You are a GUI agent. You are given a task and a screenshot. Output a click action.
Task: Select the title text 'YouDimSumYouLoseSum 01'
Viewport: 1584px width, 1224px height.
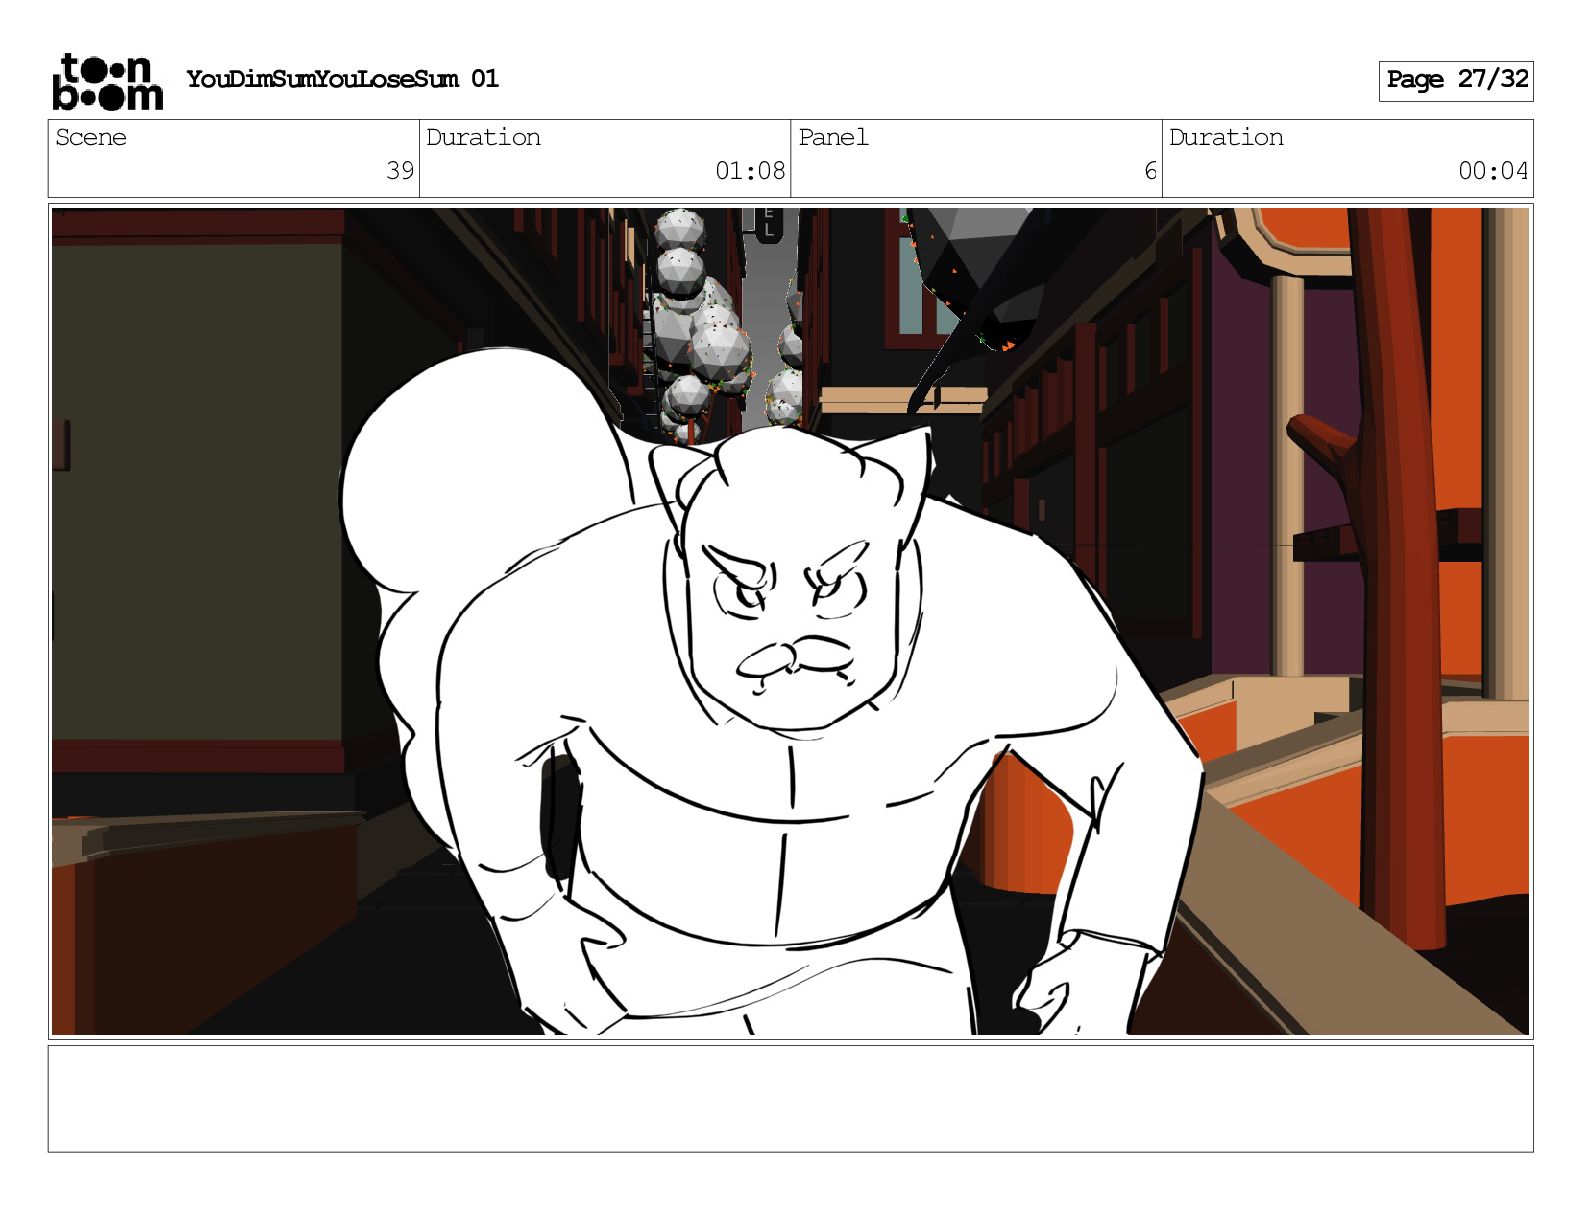[x=342, y=79]
